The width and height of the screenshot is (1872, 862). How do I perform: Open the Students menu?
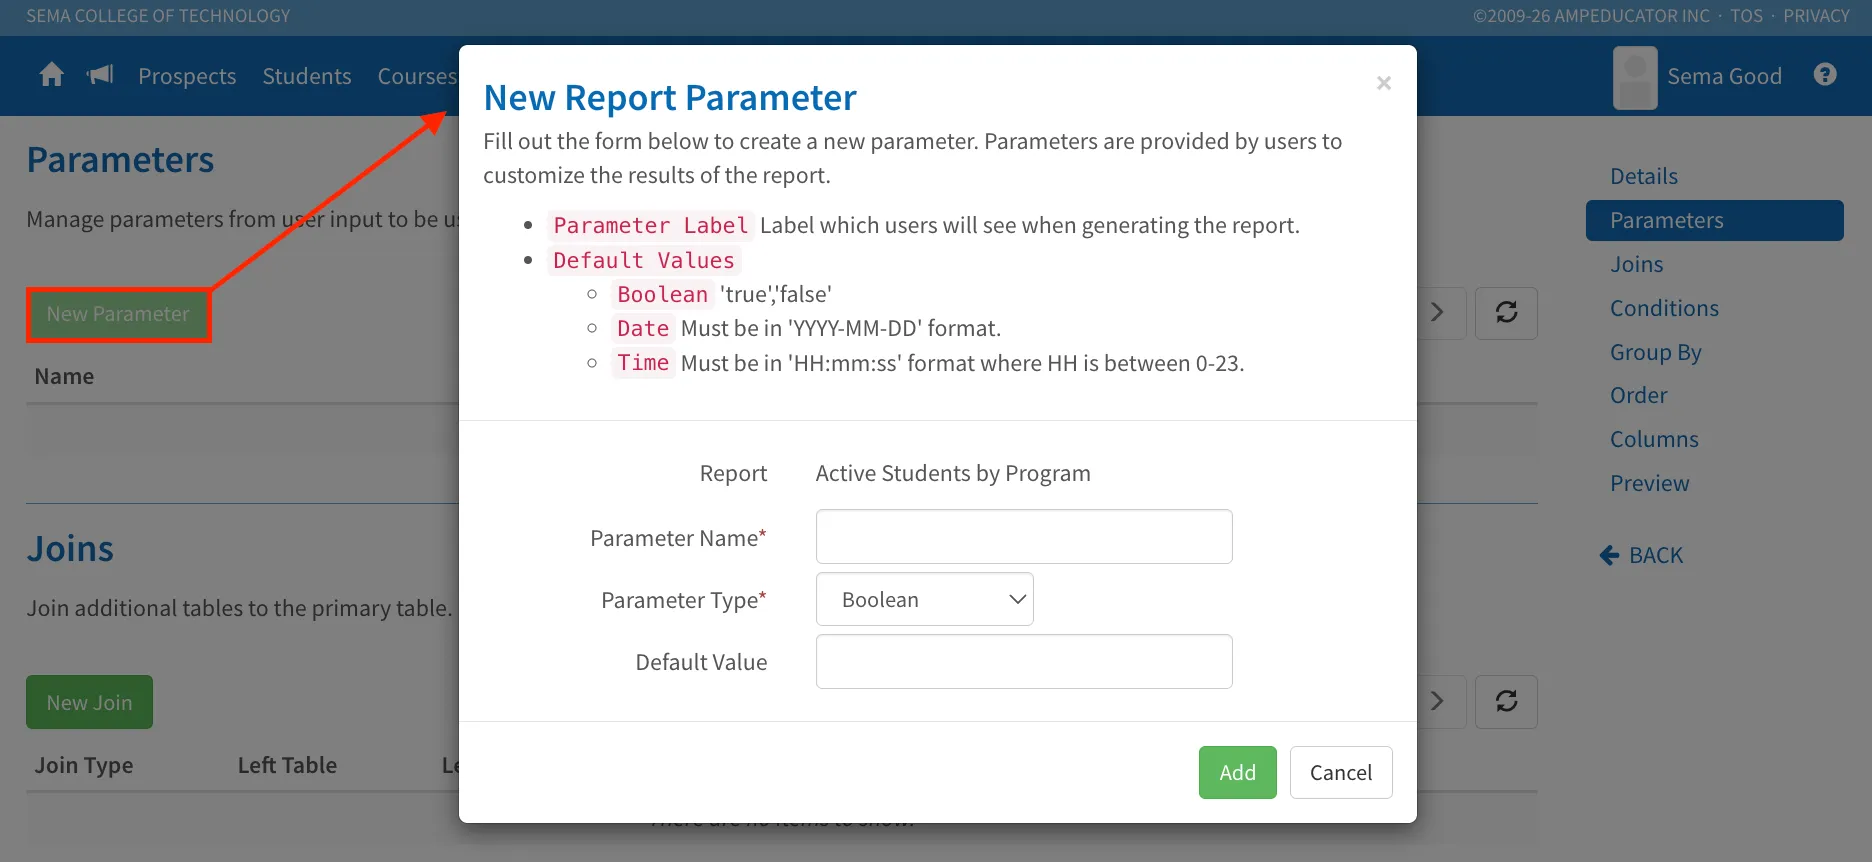(307, 76)
